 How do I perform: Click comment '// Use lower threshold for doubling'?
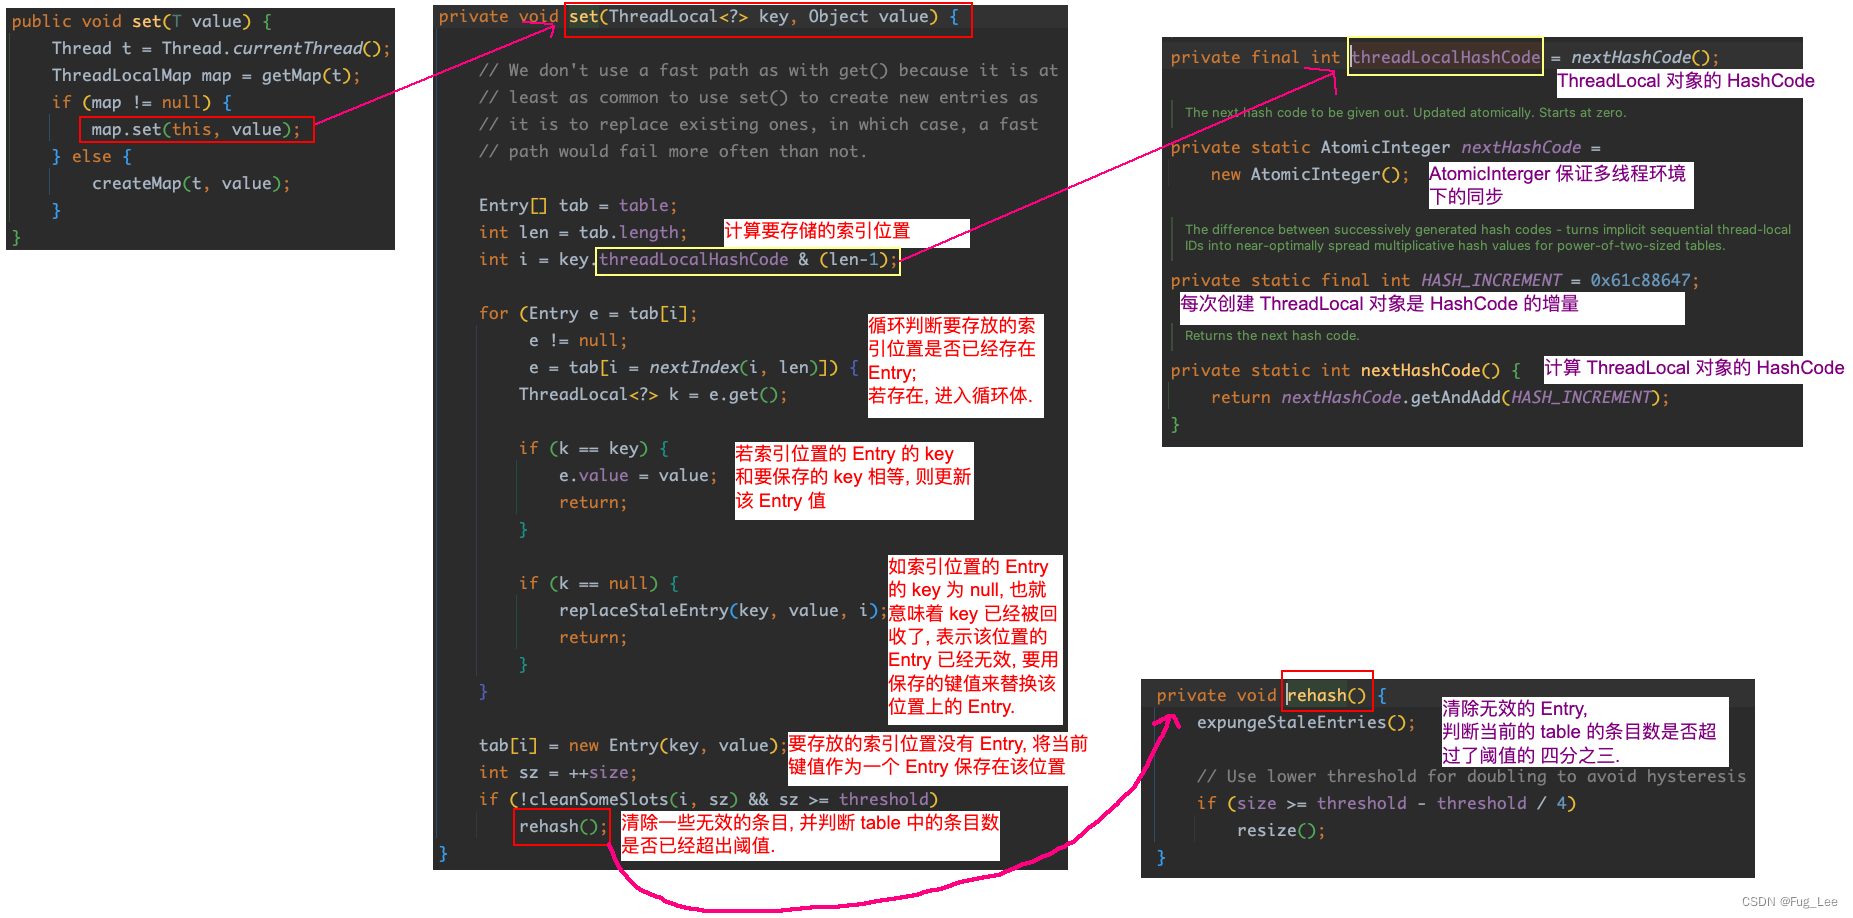click(1471, 776)
